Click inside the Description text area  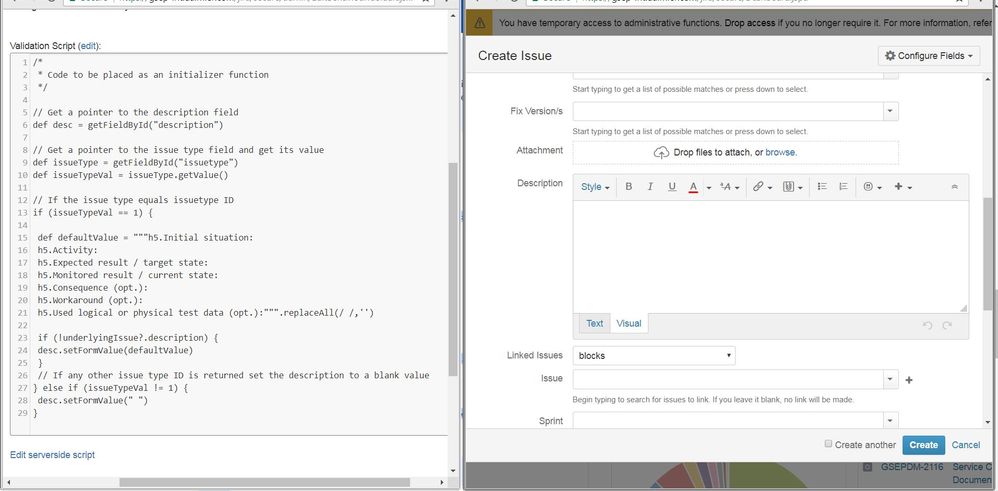click(770, 256)
